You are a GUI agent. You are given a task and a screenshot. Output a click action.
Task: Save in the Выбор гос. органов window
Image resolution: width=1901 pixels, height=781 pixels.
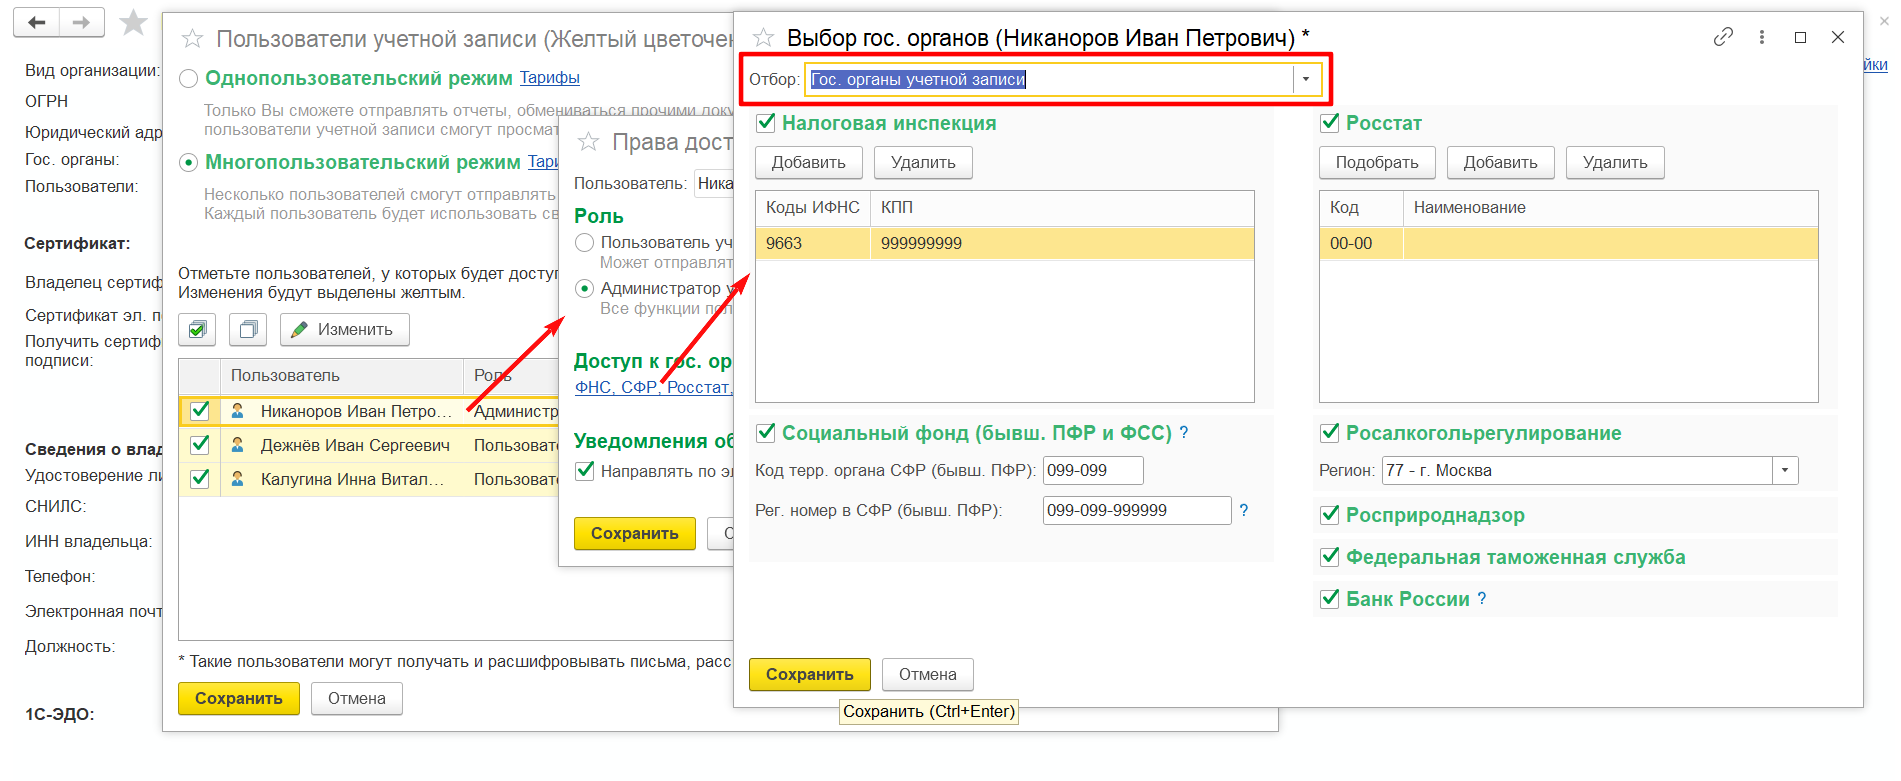(809, 674)
